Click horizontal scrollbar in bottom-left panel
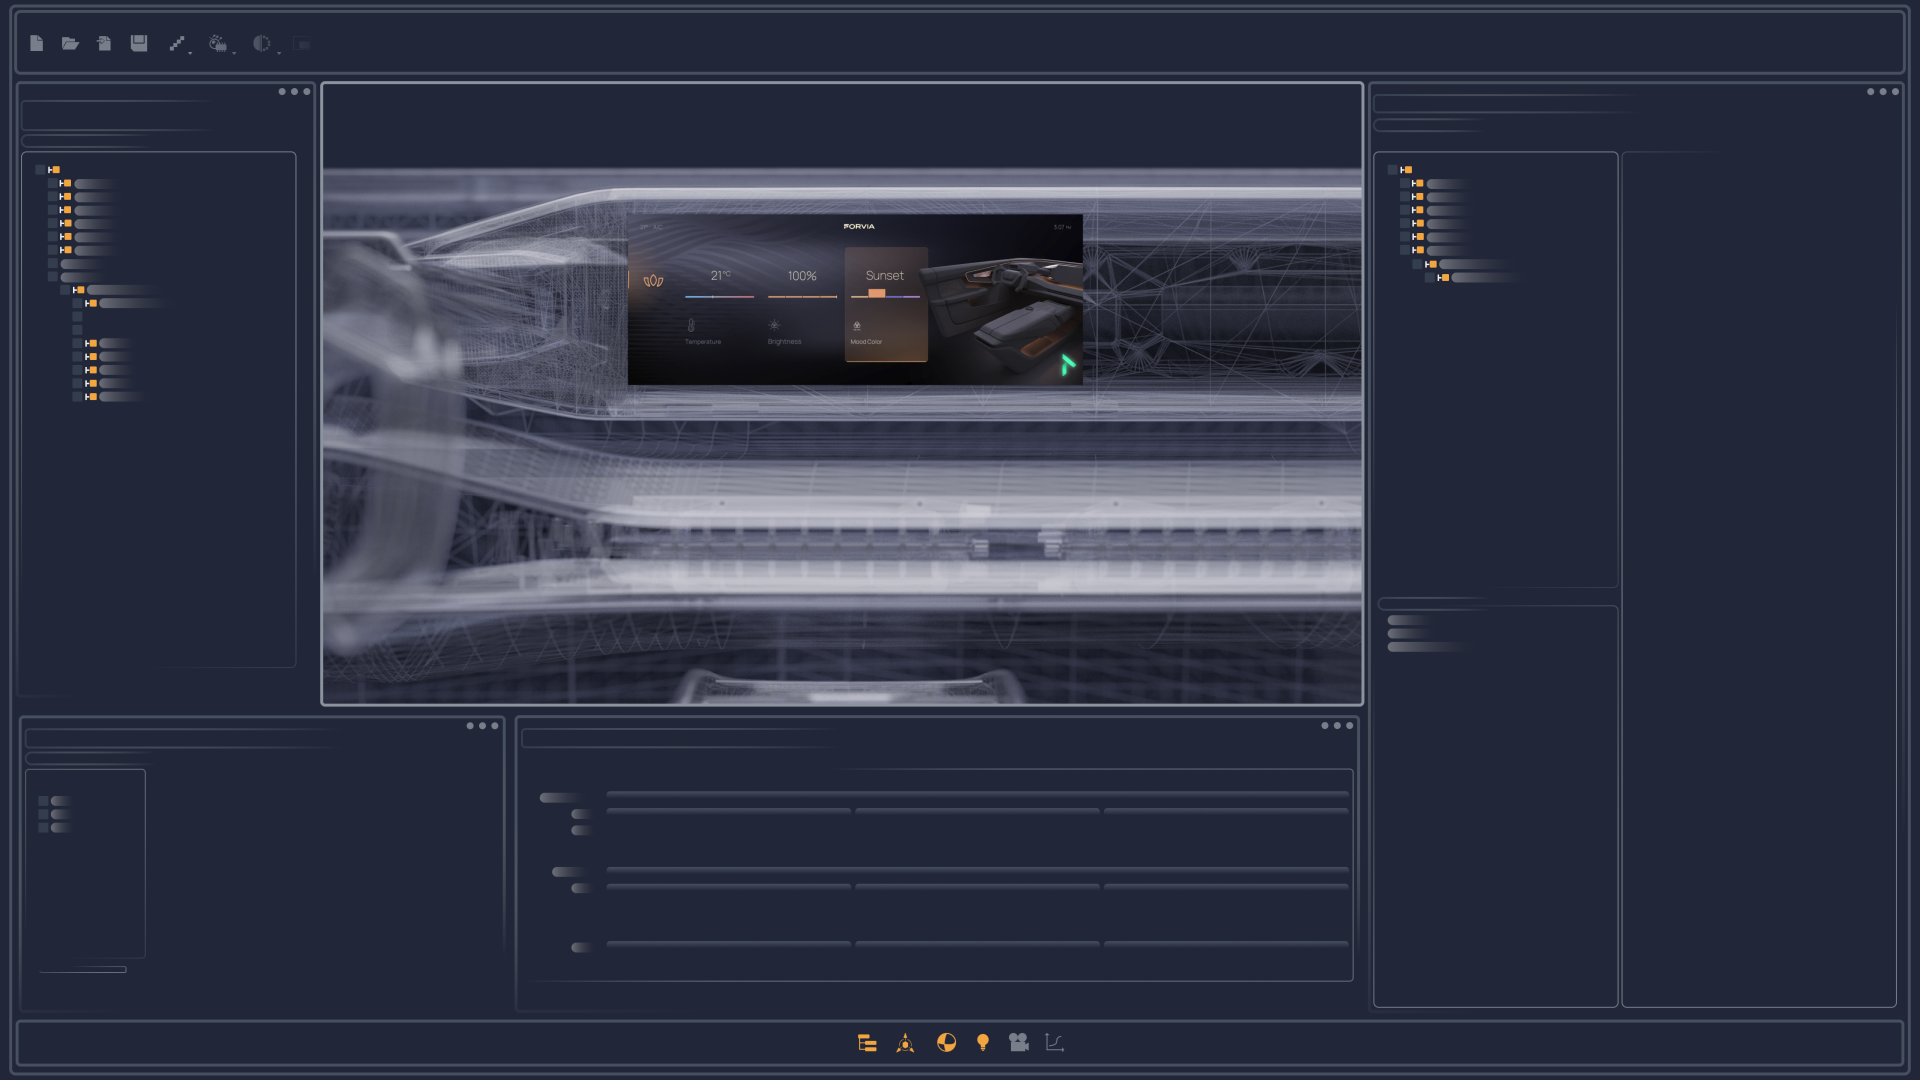The height and width of the screenshot is (1080, 1920). point(83,970)
